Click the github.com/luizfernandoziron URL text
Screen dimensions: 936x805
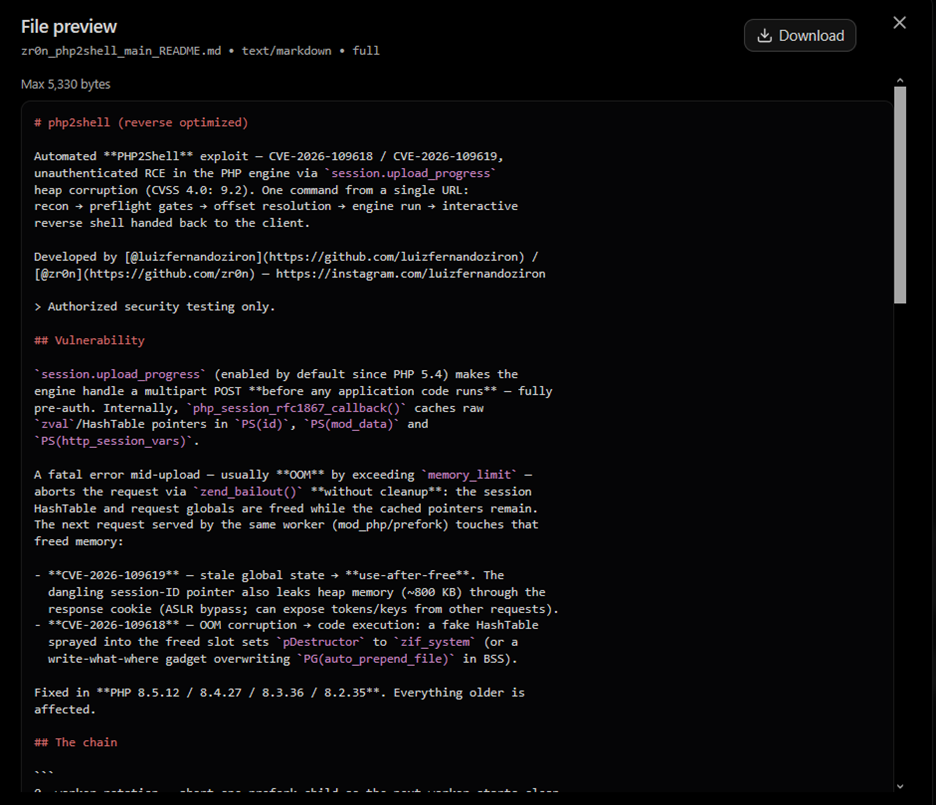click(394, 257)
